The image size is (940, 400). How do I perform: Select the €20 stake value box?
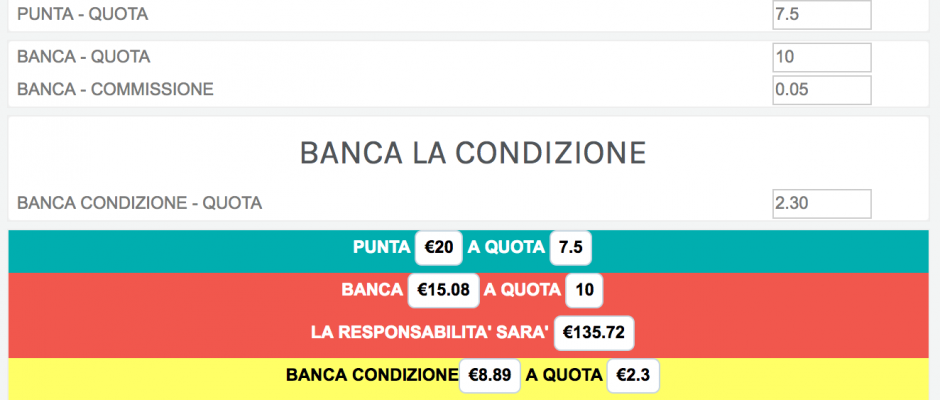coord(440,247)
